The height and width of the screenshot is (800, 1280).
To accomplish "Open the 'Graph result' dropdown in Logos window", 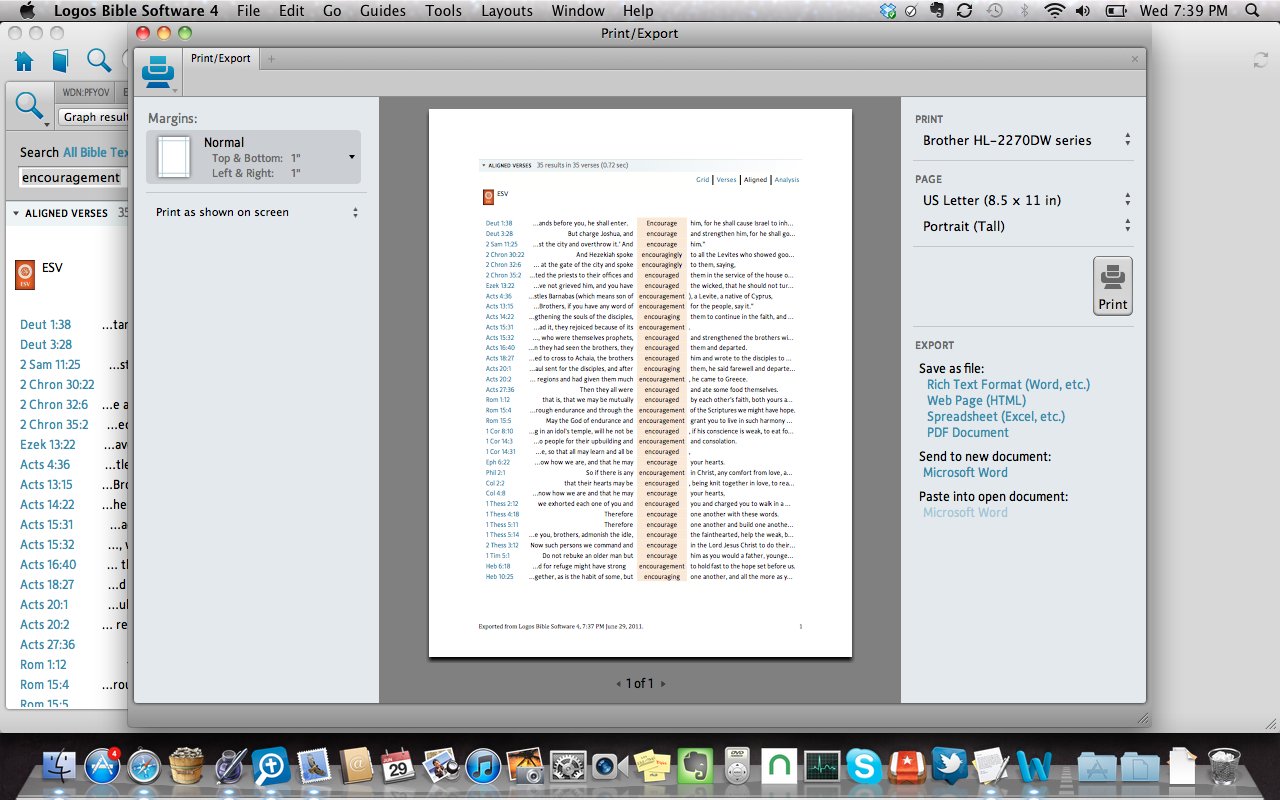I will (94, 117).
